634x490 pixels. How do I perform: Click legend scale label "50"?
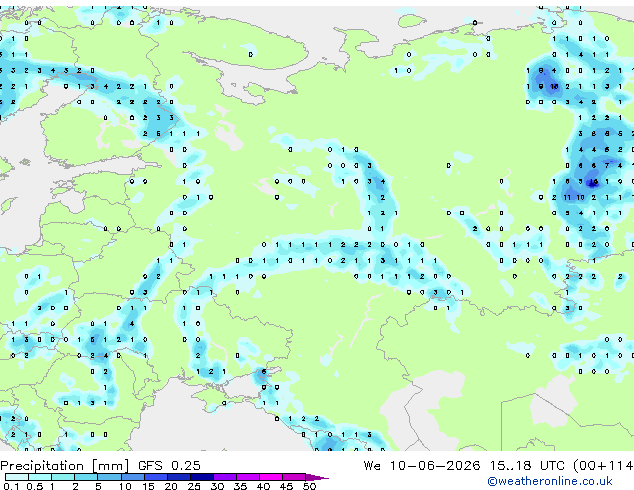[309, 486]
